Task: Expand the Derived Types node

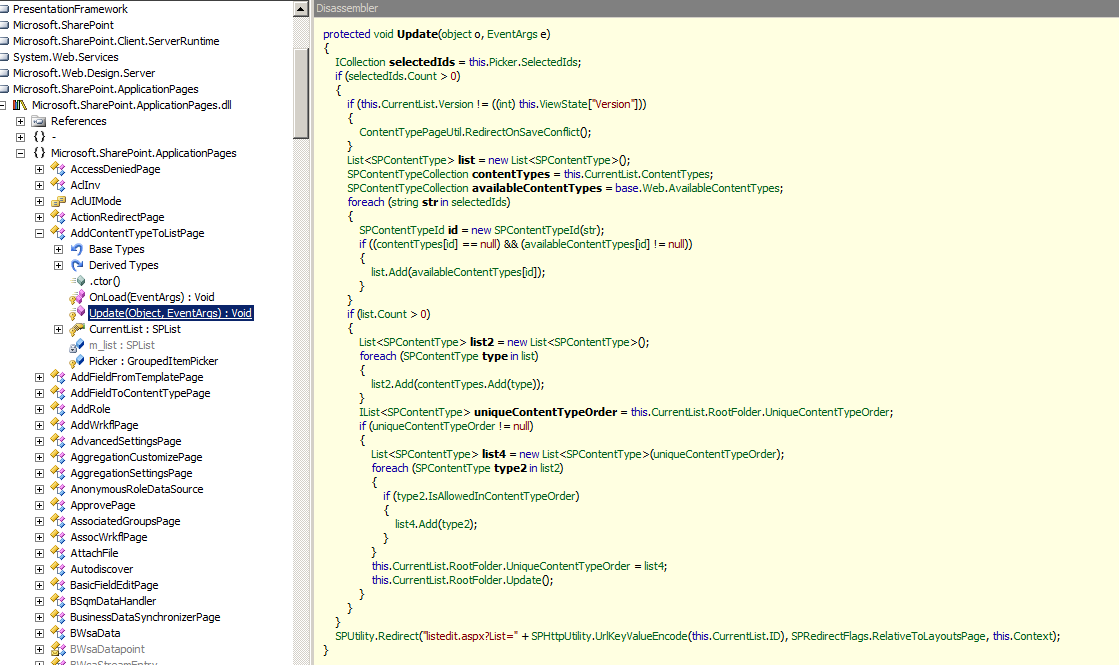Action: pos(59,265)
